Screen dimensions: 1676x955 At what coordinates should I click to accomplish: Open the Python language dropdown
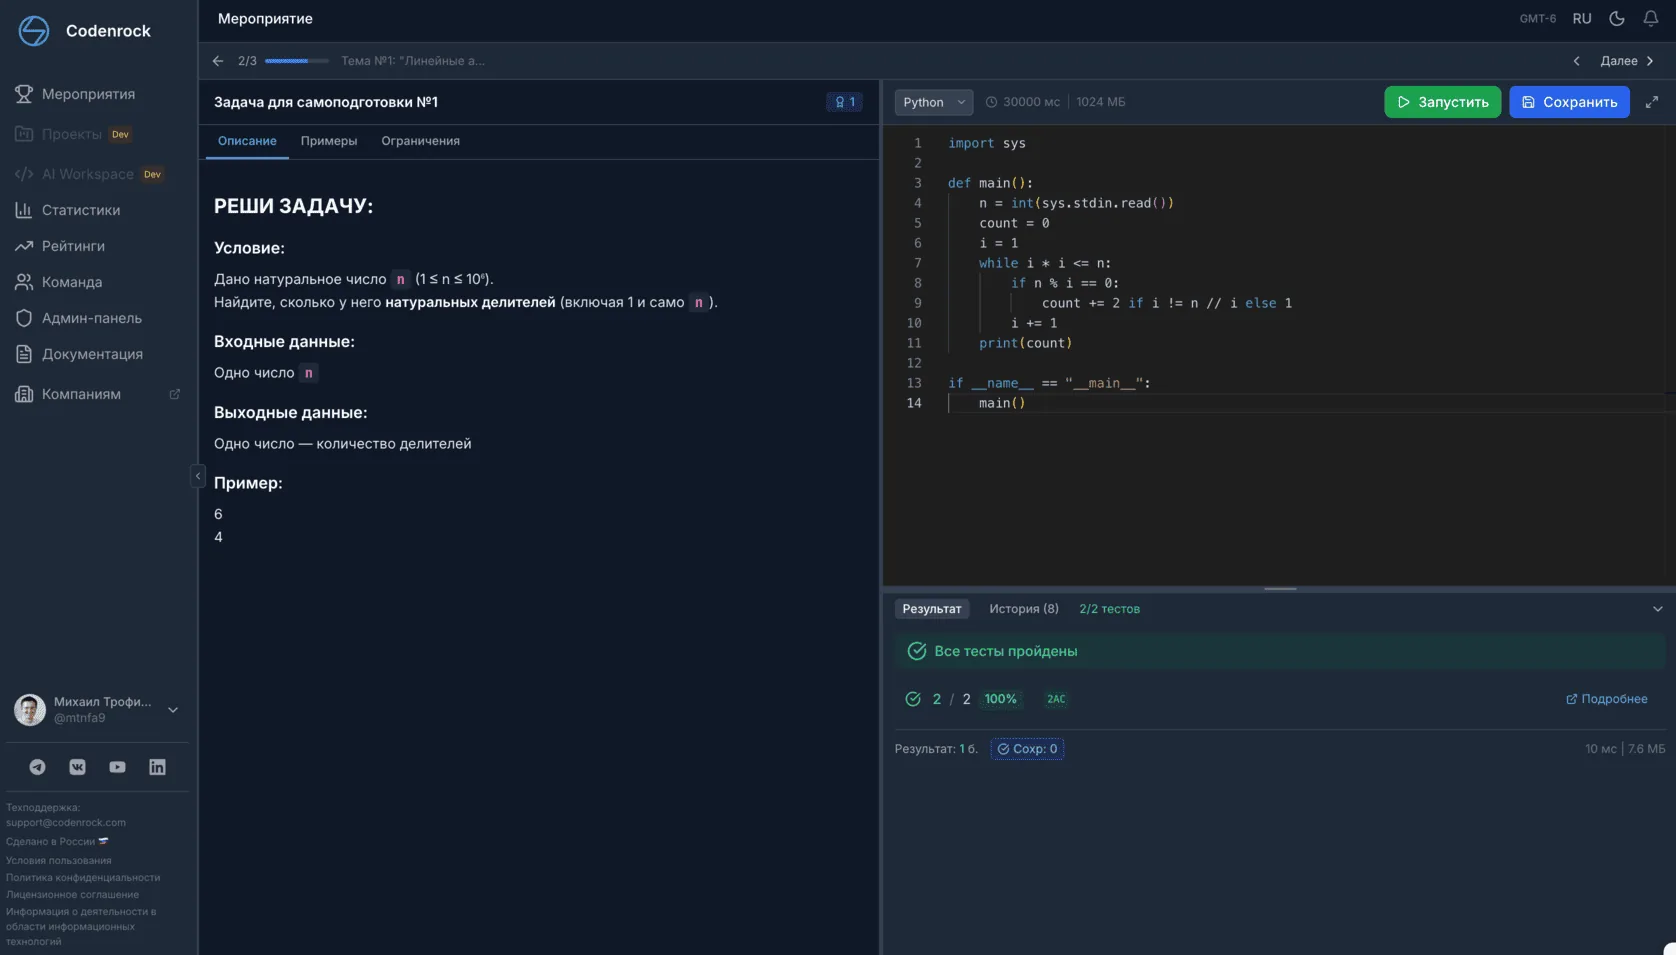tap(933, 102)
